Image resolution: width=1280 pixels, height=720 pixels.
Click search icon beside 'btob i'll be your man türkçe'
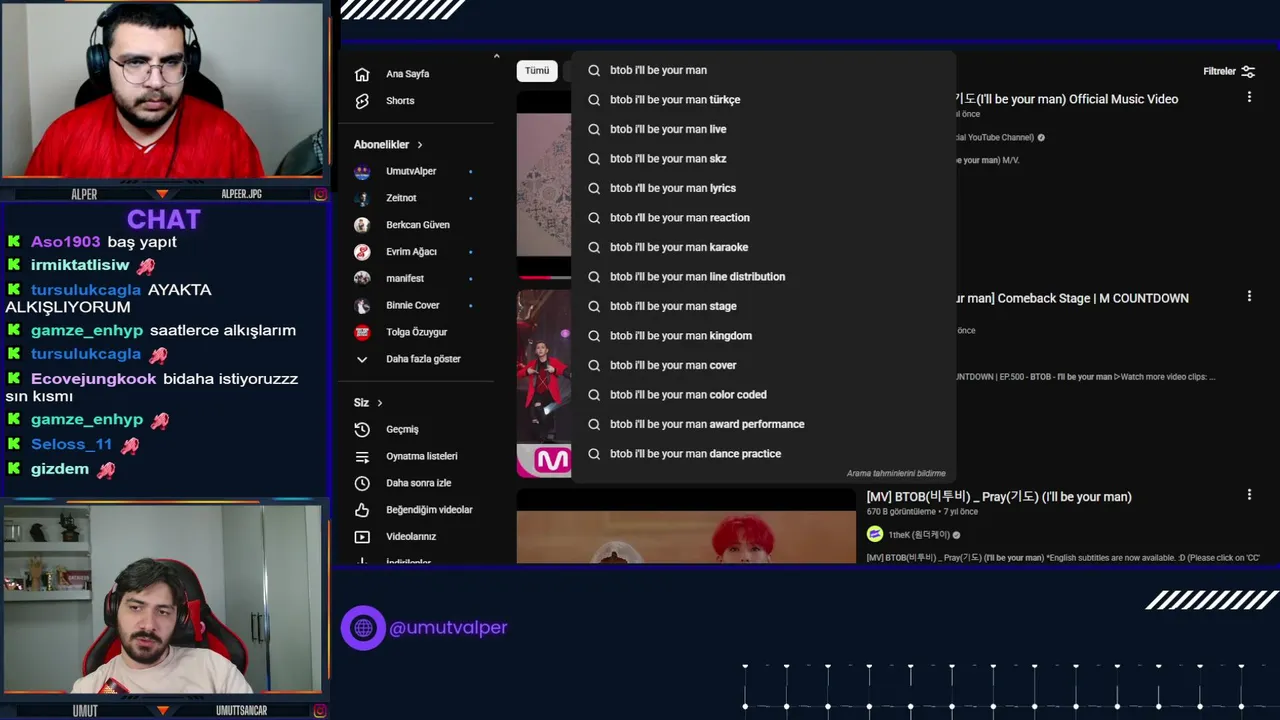[x=594, y=100]
